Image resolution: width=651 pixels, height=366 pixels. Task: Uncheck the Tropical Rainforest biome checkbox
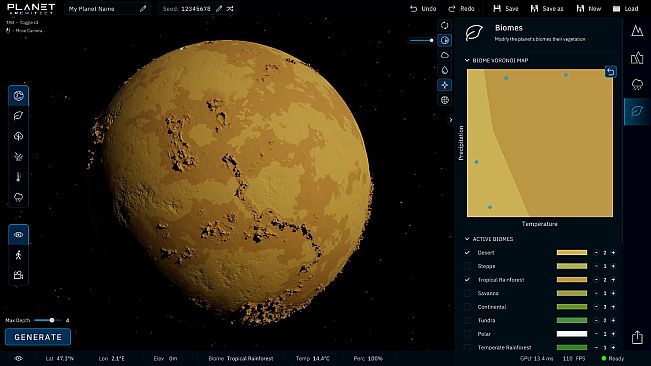467,280
